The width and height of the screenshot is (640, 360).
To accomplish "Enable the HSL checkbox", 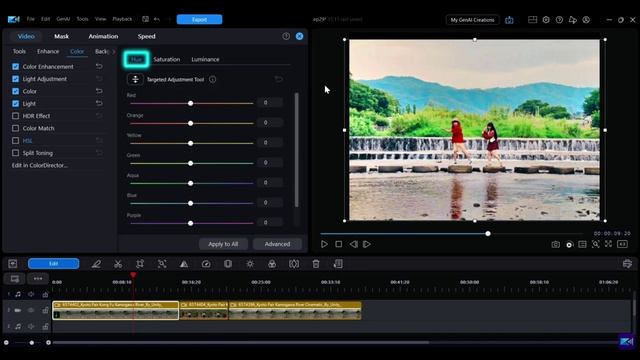I will pyautogui.click(x=16, y=140).
